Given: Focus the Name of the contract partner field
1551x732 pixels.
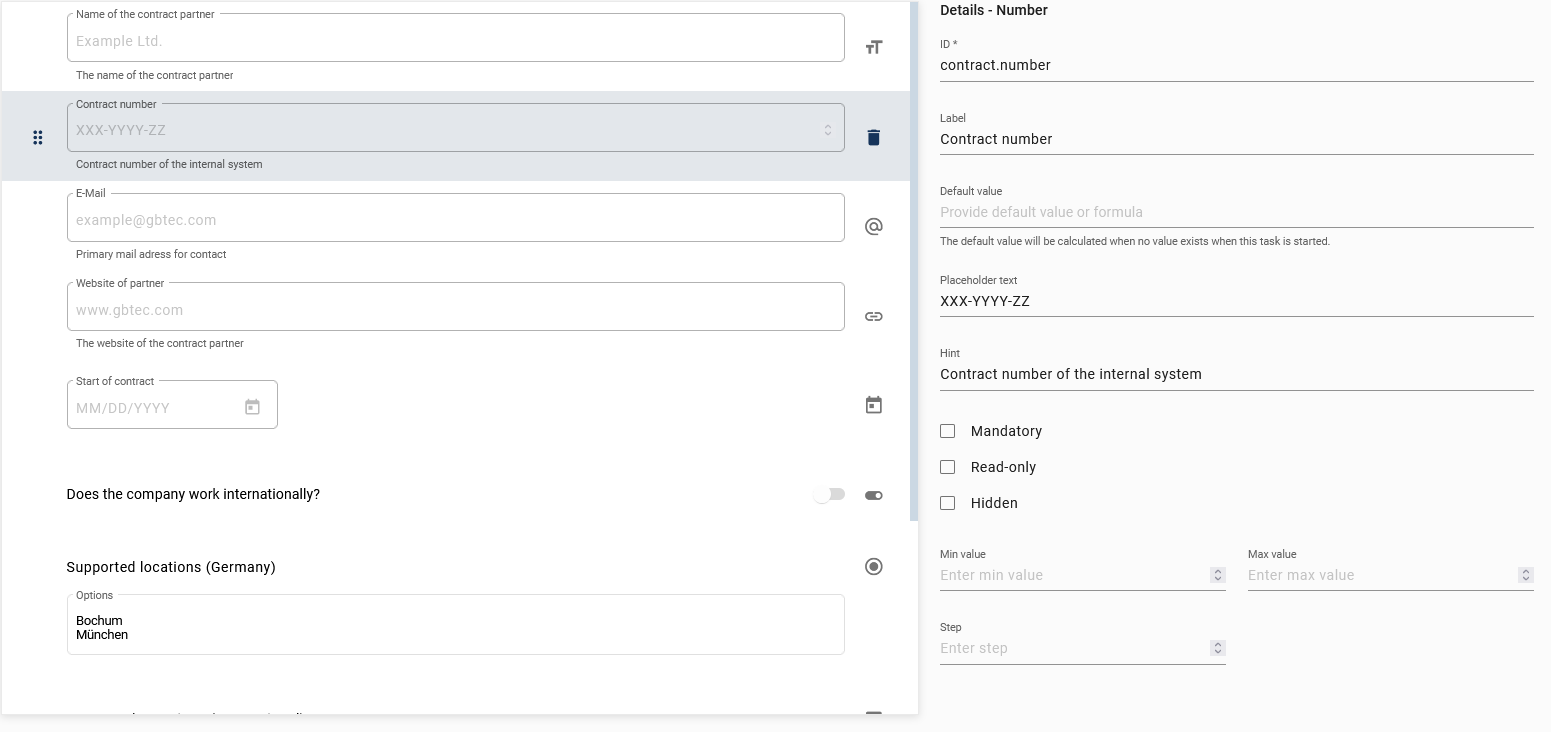Looking at the screenshot, I should pos(456,38).
